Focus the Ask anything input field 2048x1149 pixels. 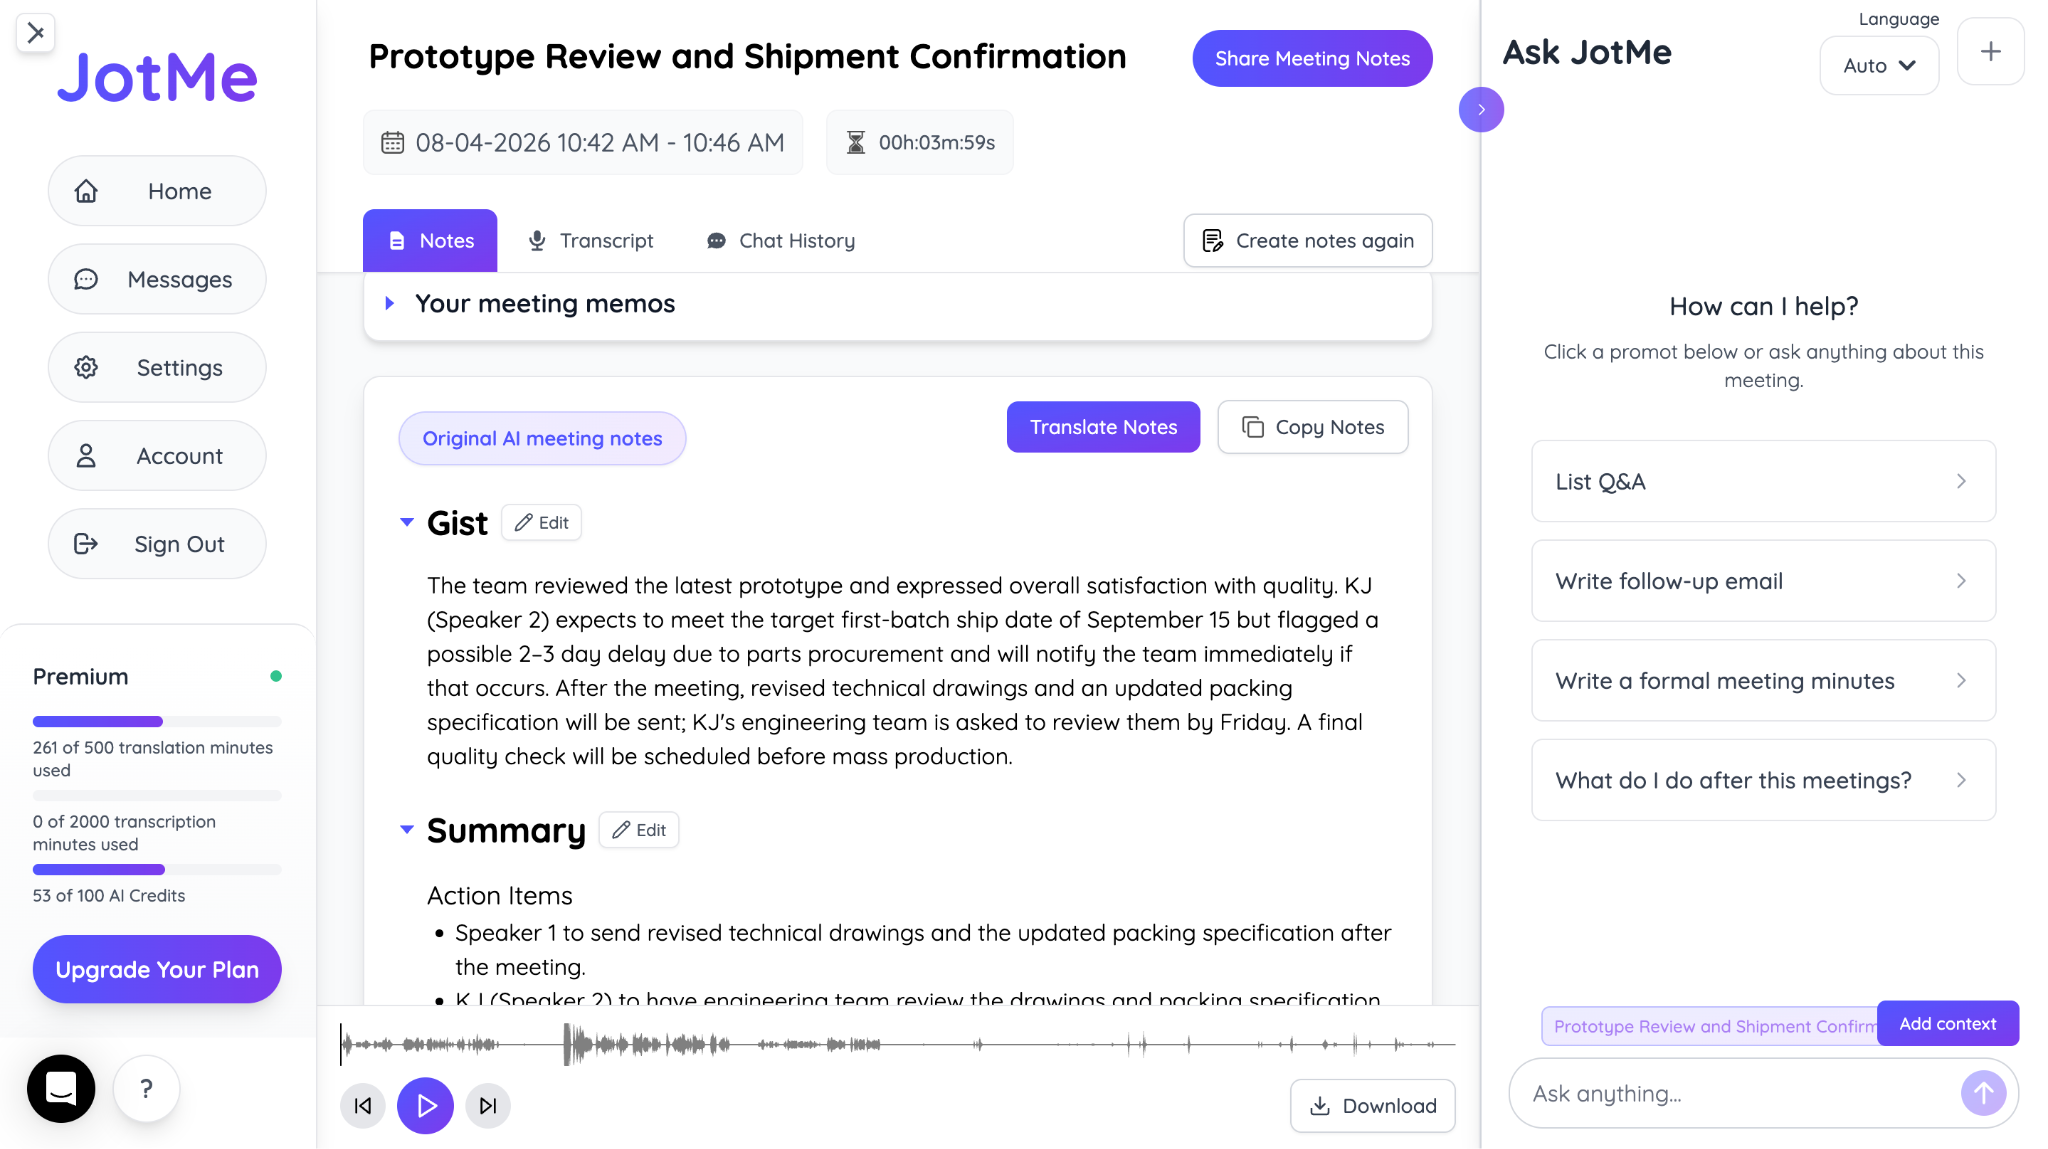coord(1740,1093)
